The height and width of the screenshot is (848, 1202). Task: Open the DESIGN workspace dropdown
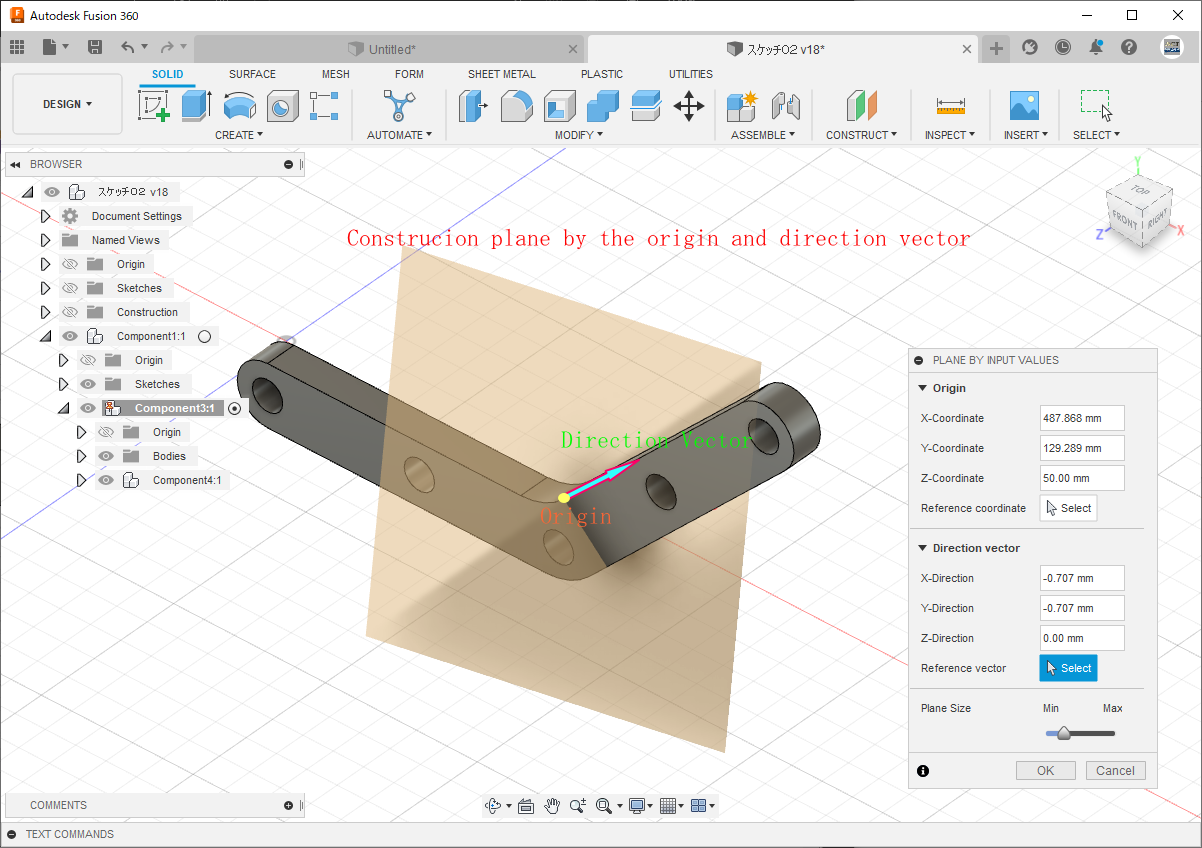point(67,104)
